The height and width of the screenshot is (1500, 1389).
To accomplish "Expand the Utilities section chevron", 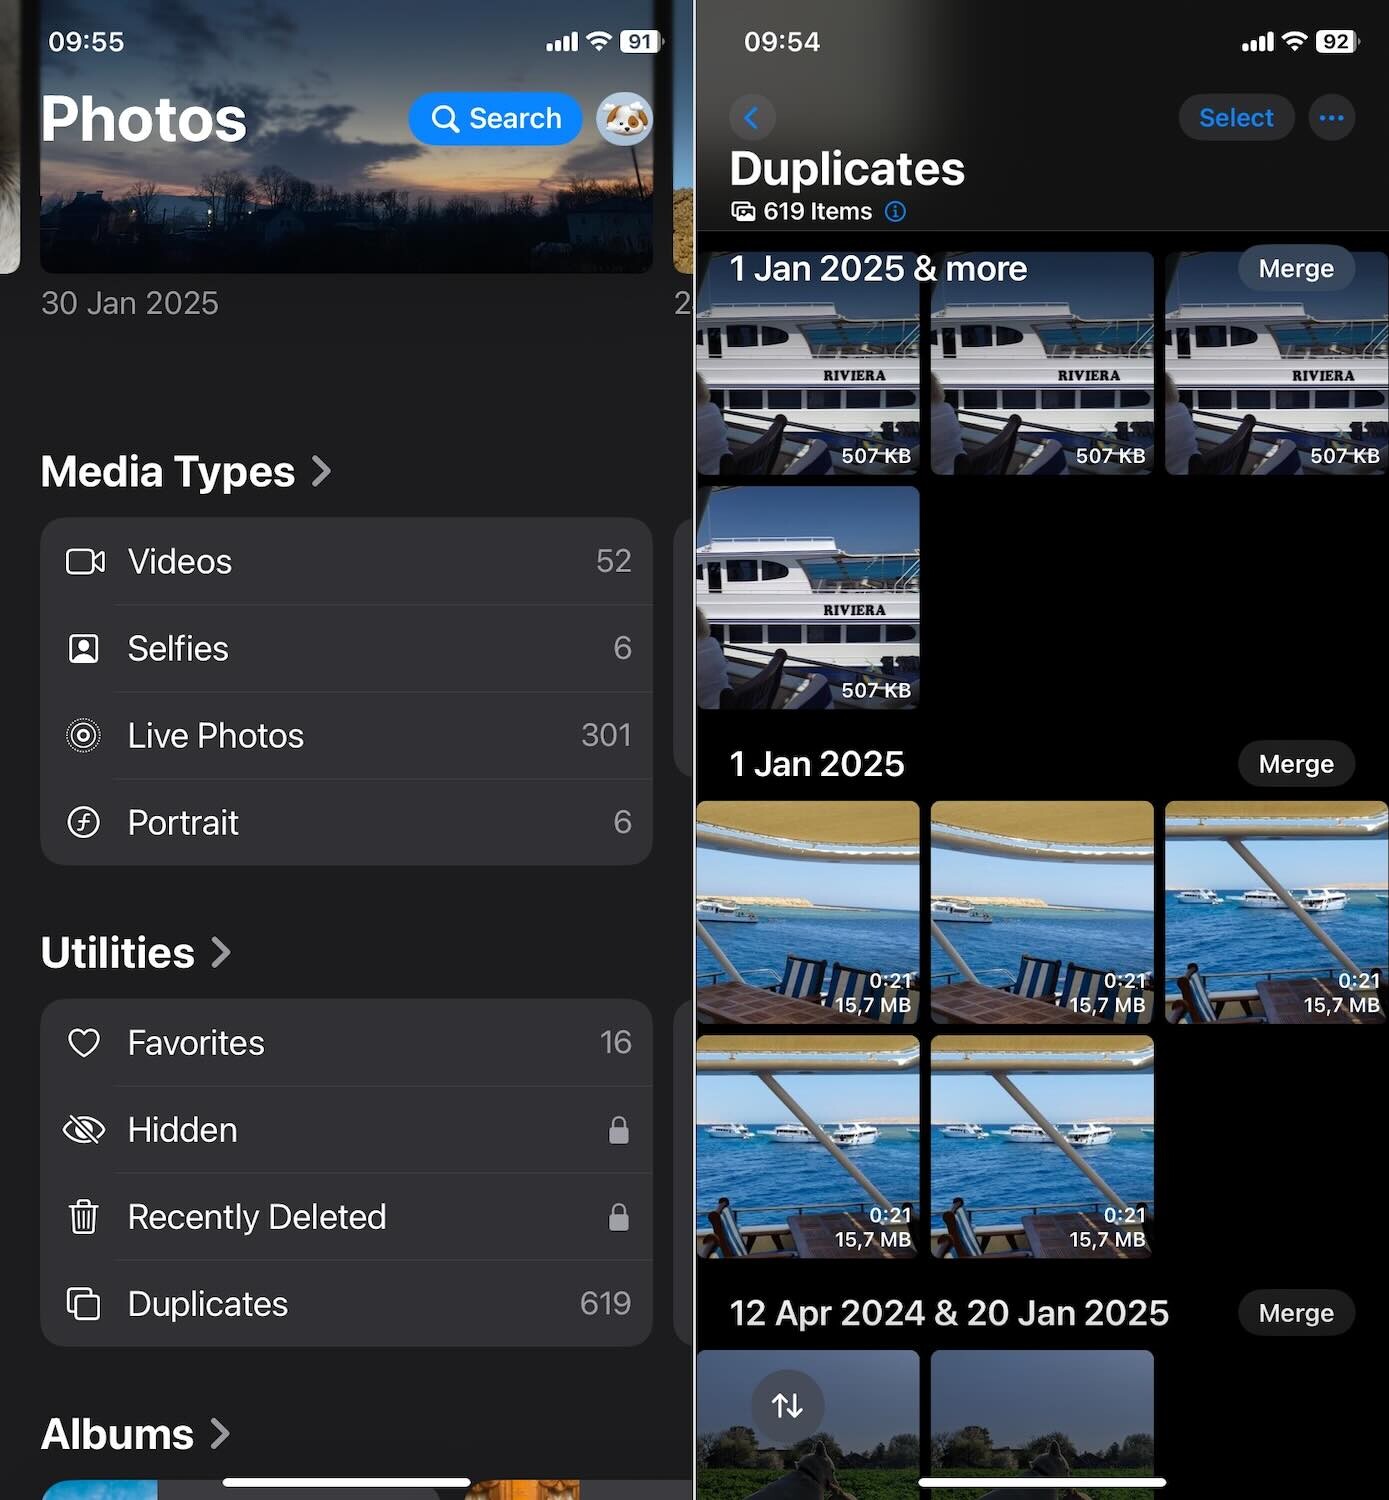I will coord(221,952).
